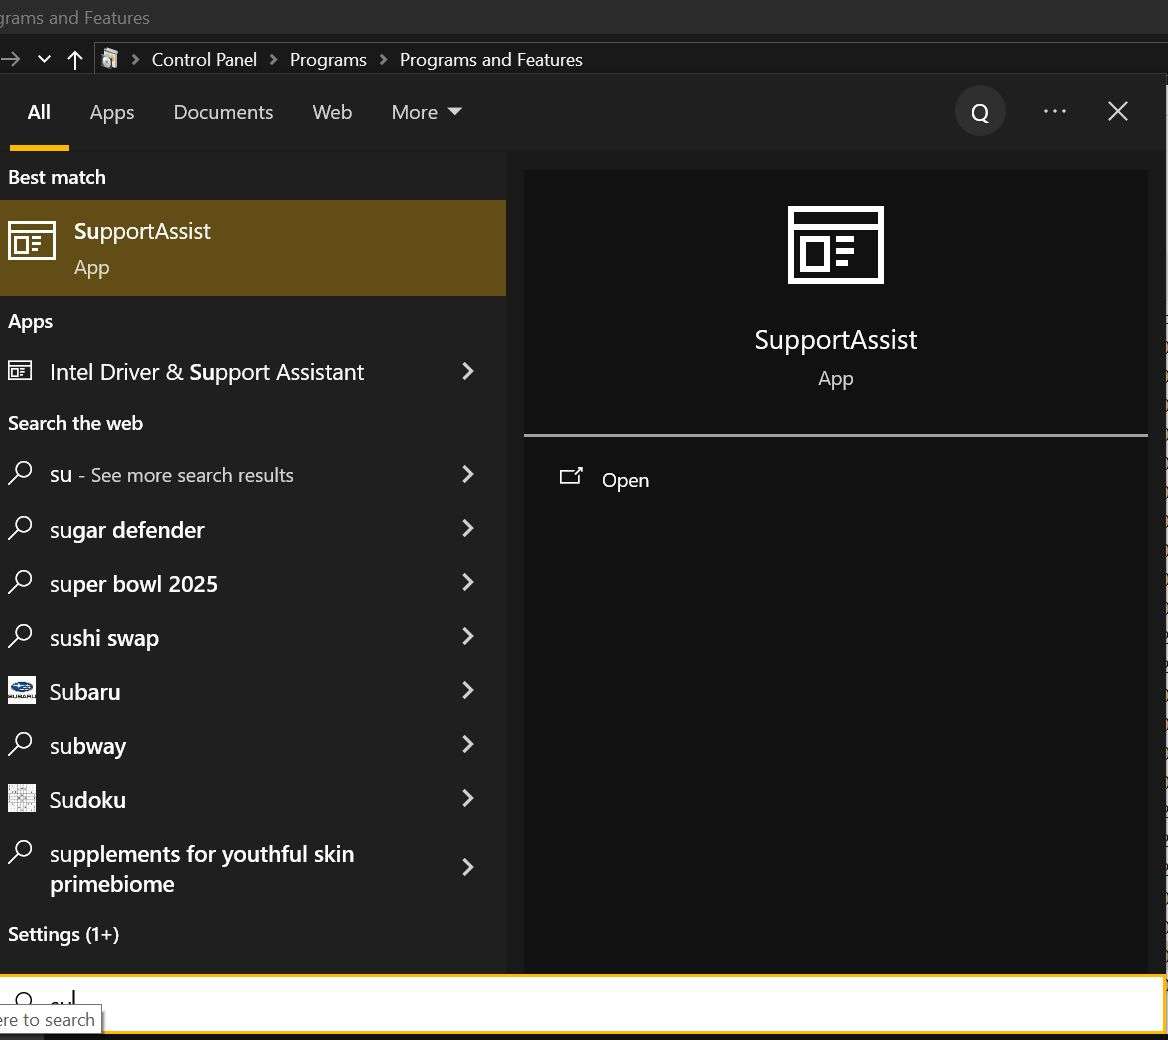
Task: Select the All search tab
Action: click(39, 112)
